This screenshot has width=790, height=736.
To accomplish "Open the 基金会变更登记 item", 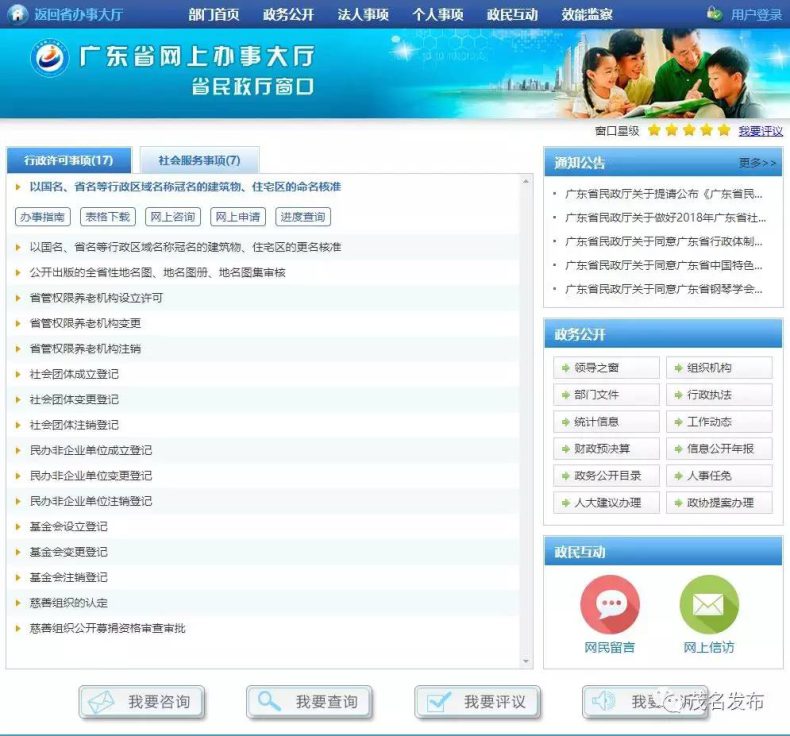I will tap(69, 552).
